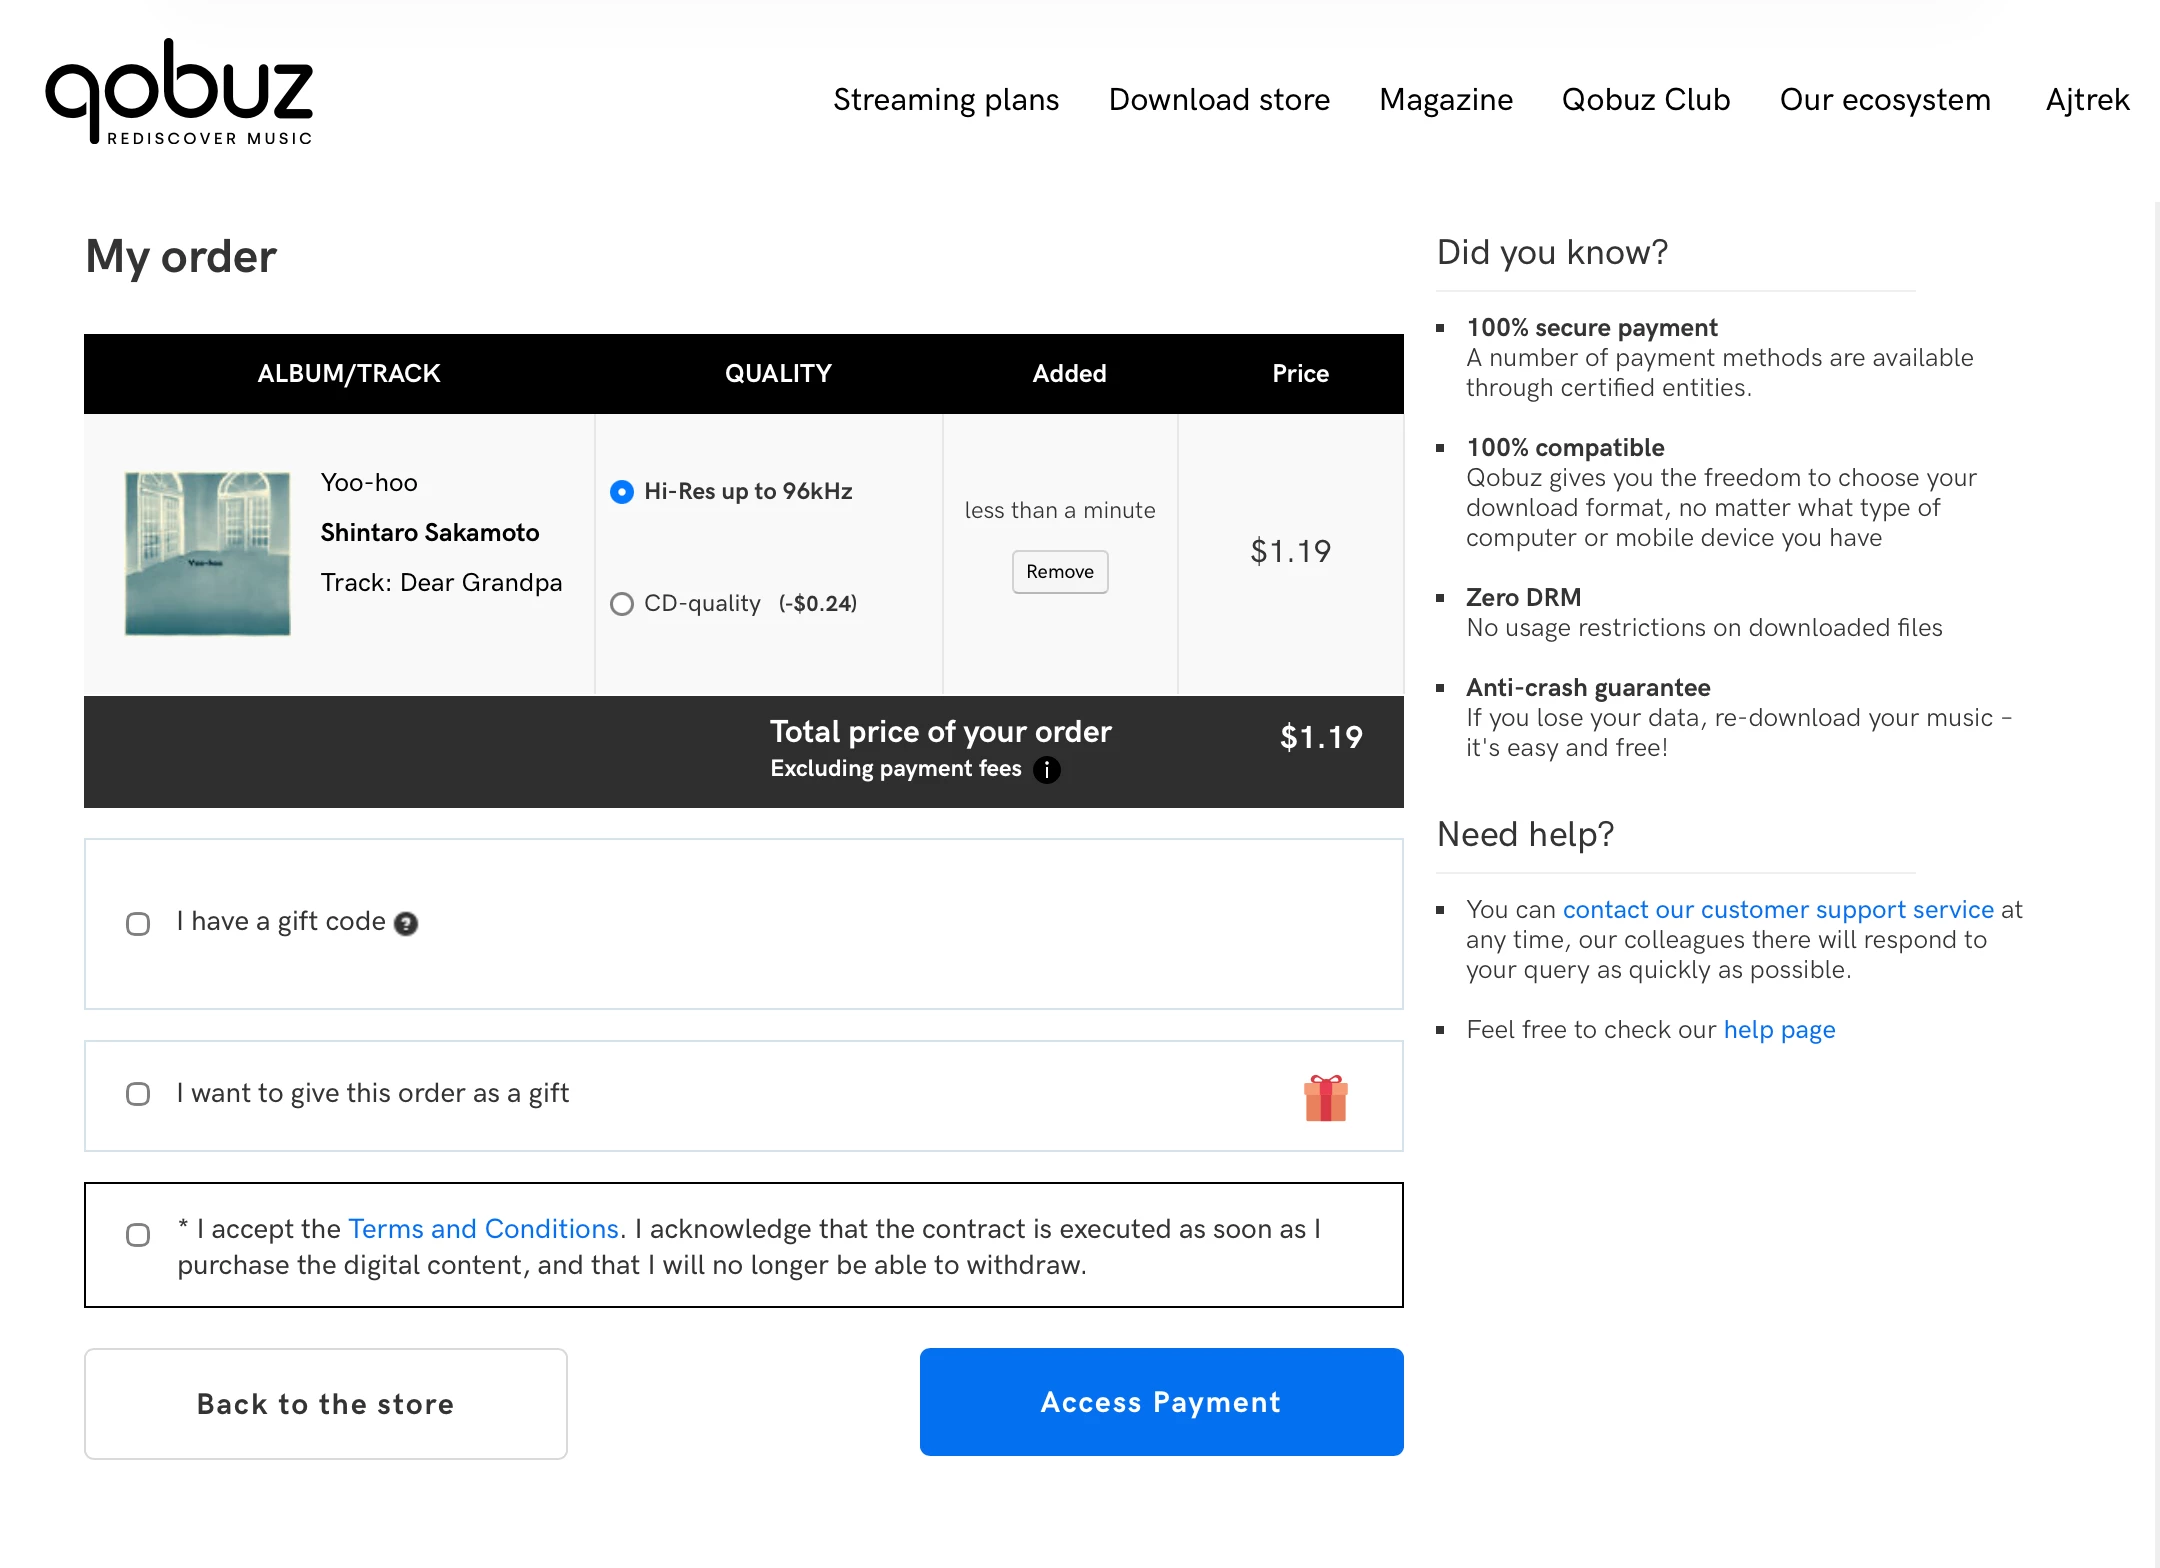Enable give this order as a gift
This screenshot has height=1568, width=2160.
pos(138,1094)
